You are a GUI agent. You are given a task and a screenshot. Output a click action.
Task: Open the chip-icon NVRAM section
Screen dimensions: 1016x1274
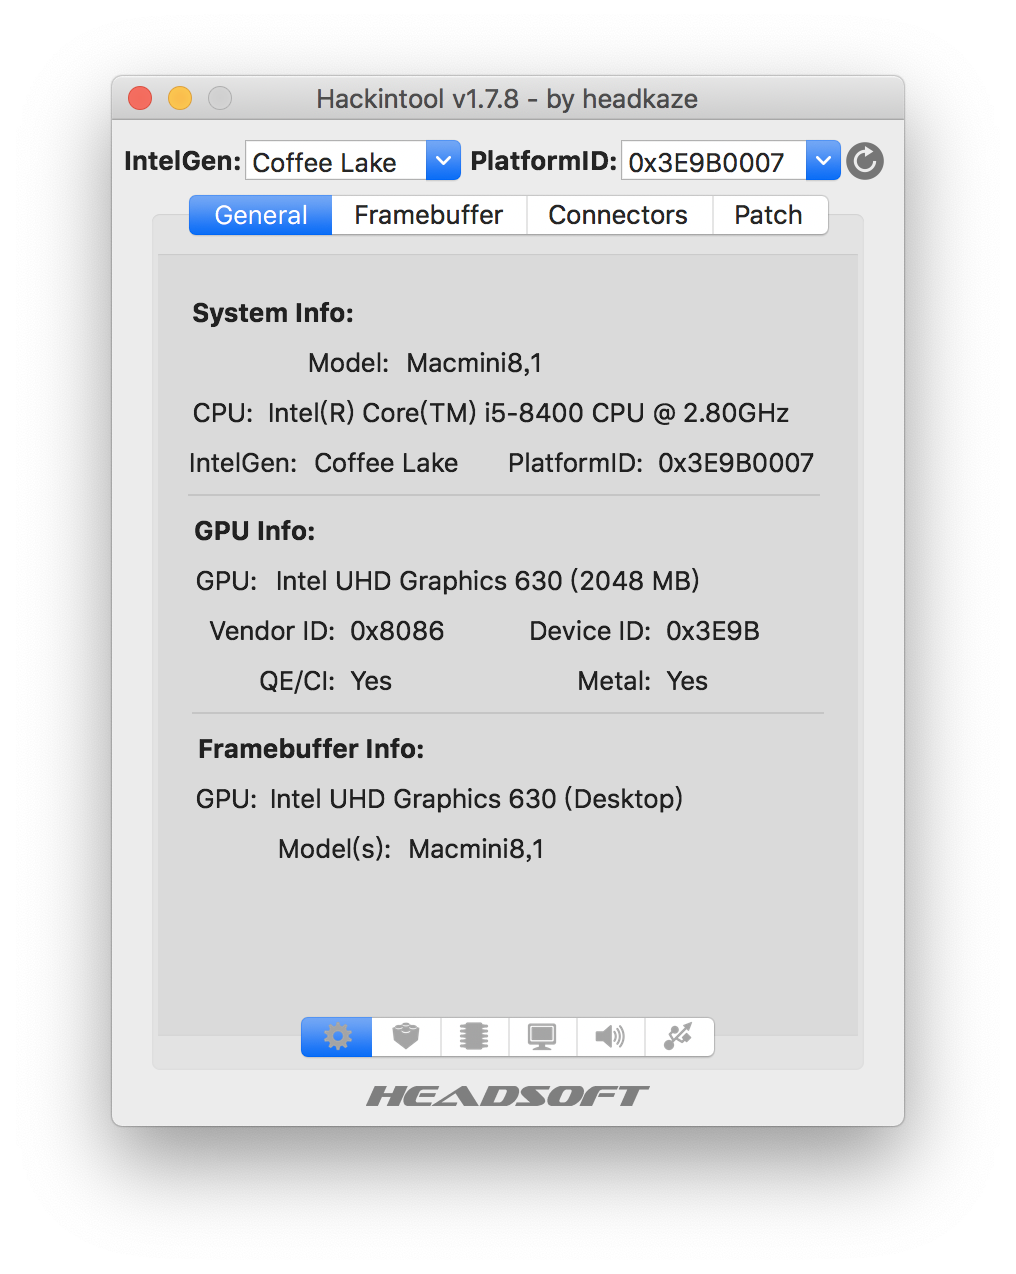(x=474, y=1037)
